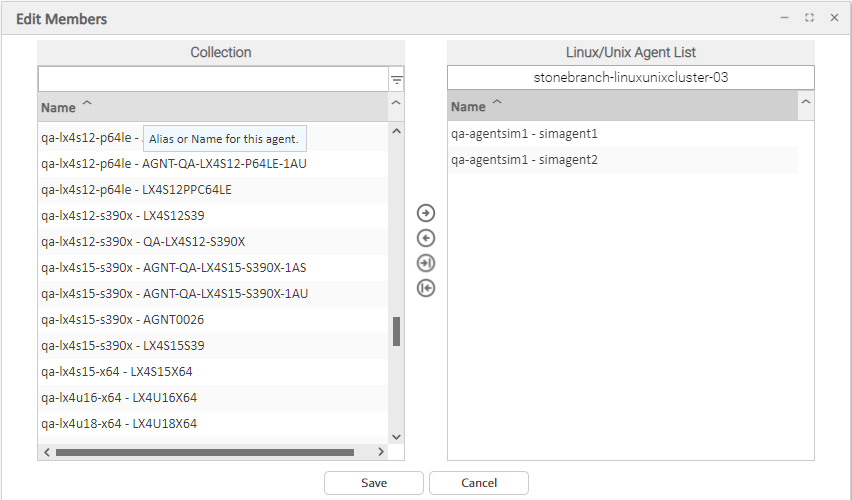Click the Collection filter text field
852x500 pixels.
click(x=212, y=79)
